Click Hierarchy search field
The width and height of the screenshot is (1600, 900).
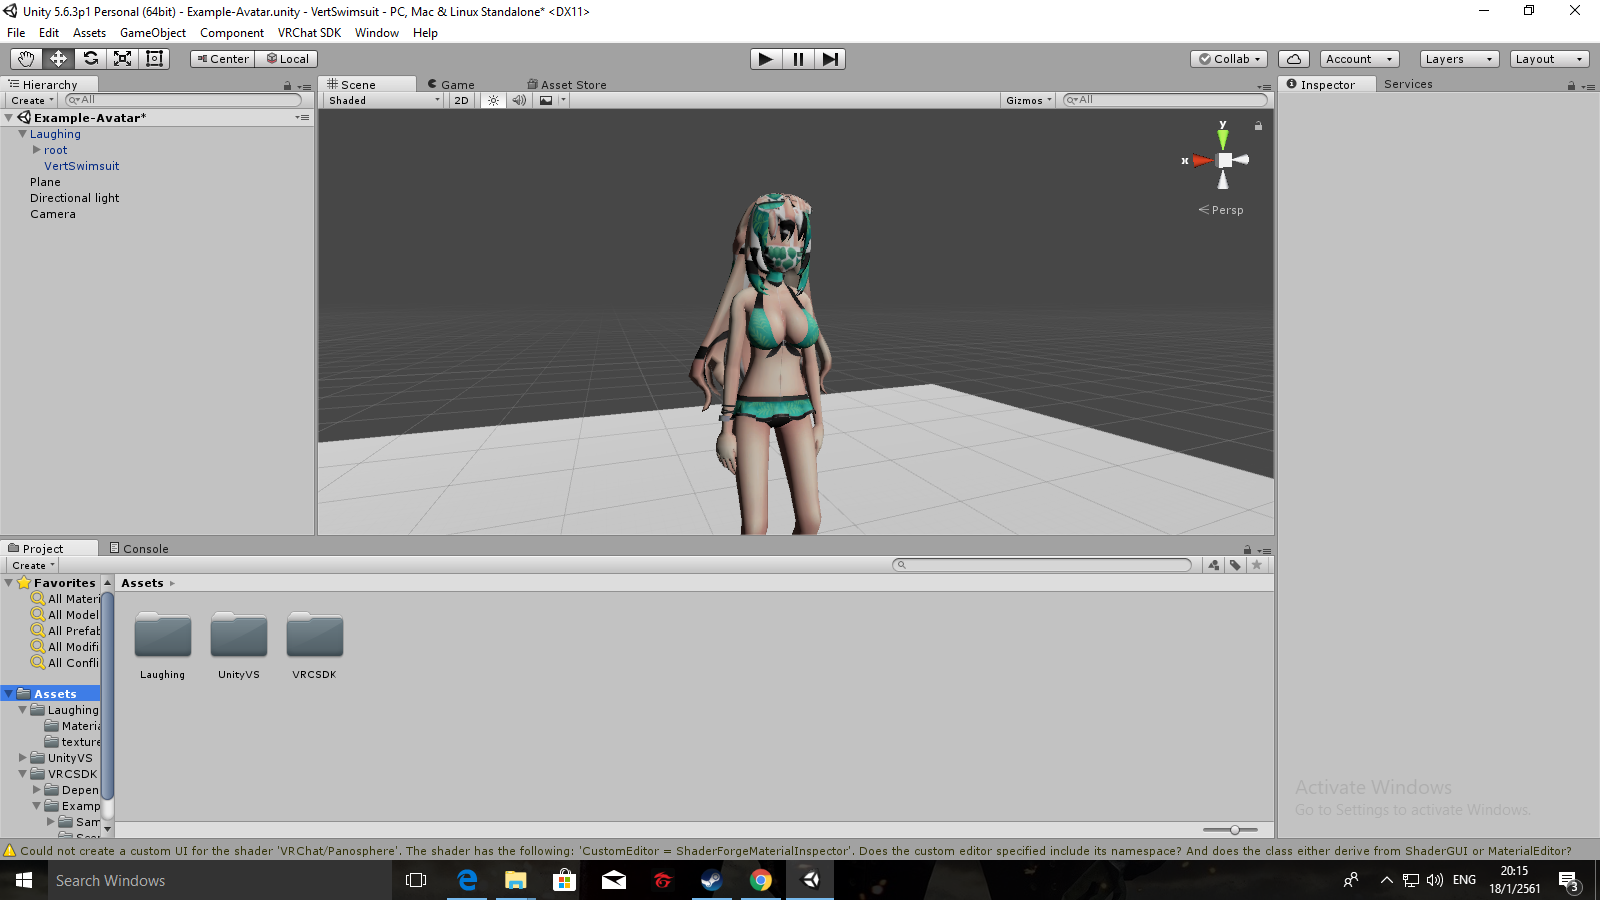coord(183,100)
